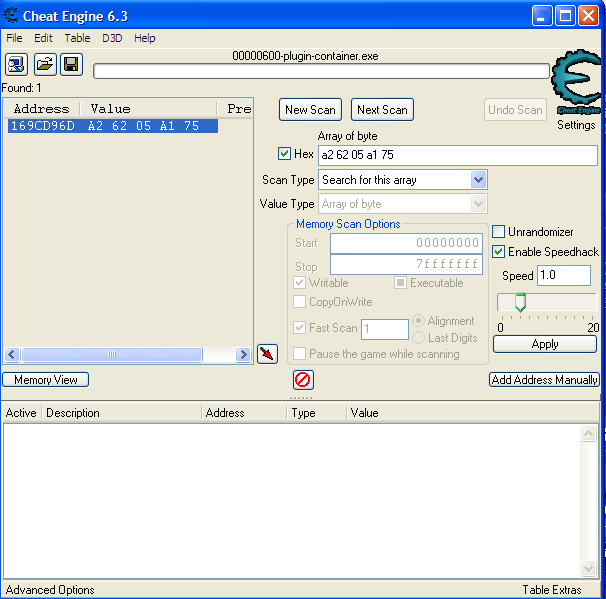Click the scan progress bar
Image resolution: width=606 pixels, height=599 pixels.
[321, 71]
